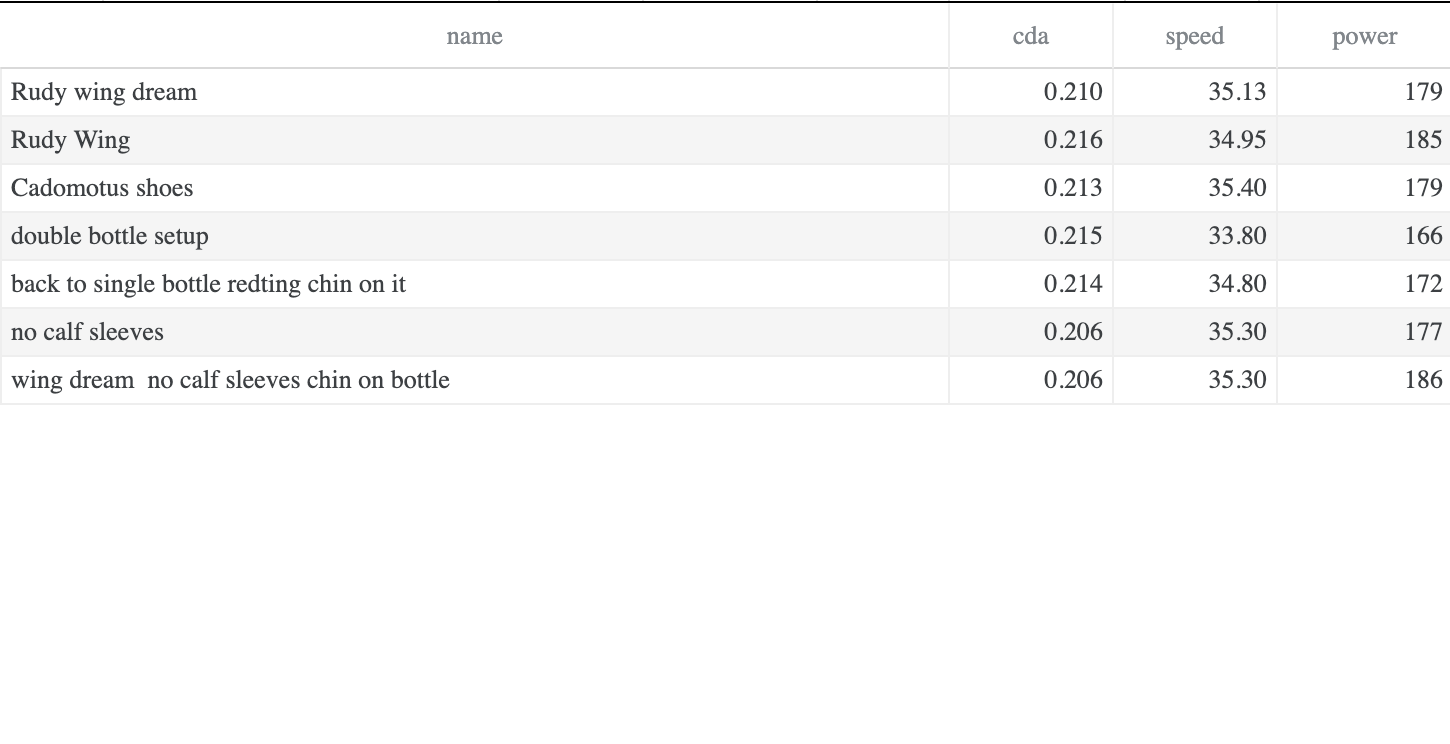Screen dimensions: 1450x744
Task: Click the speed column header
Action: coord(1194,37)
